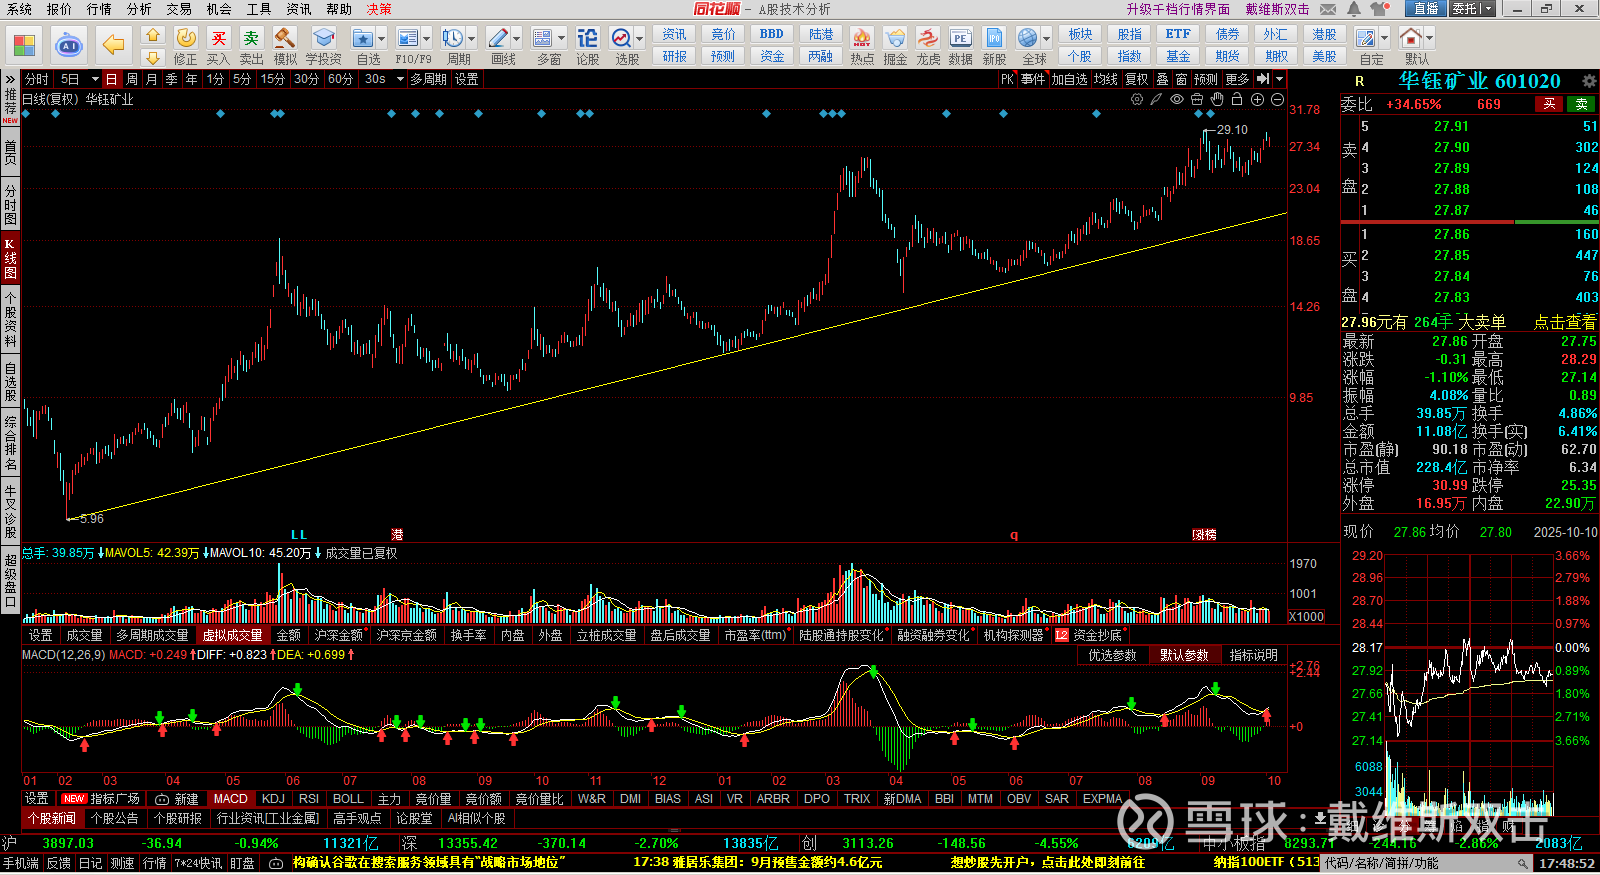Screen dimensions: 1600x875
Task: Expand the left sidebar with double chevron
Action: tap(10, 79)
